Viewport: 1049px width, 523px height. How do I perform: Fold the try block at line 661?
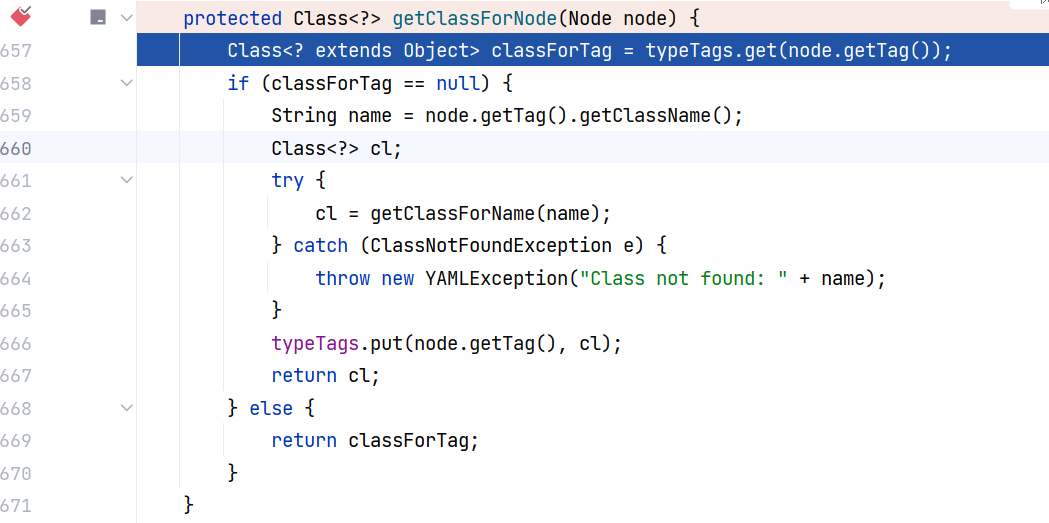(126, 180)
